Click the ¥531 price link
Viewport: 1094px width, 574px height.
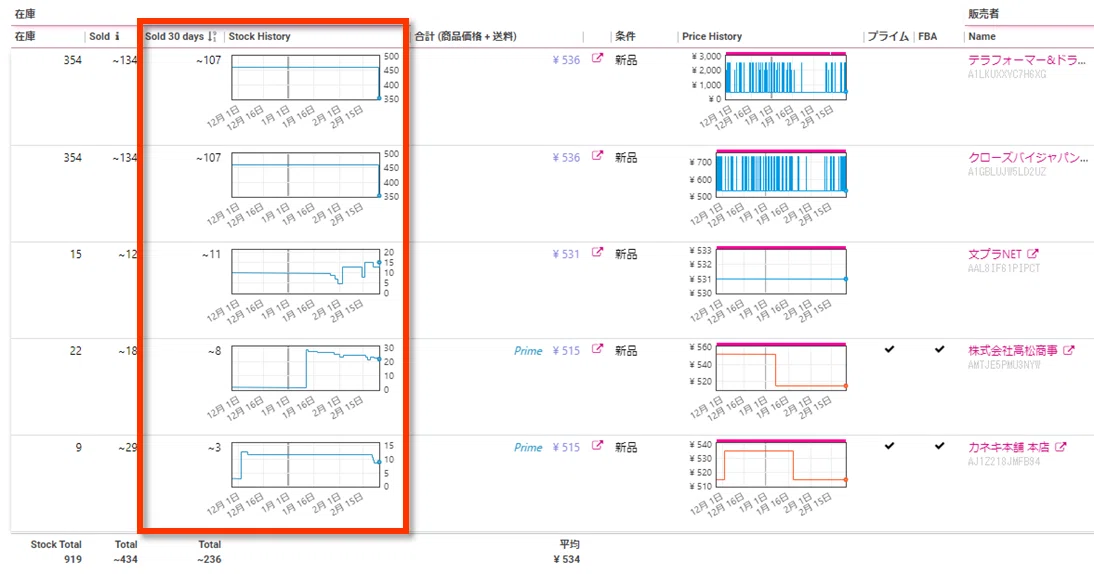(566, 254)
